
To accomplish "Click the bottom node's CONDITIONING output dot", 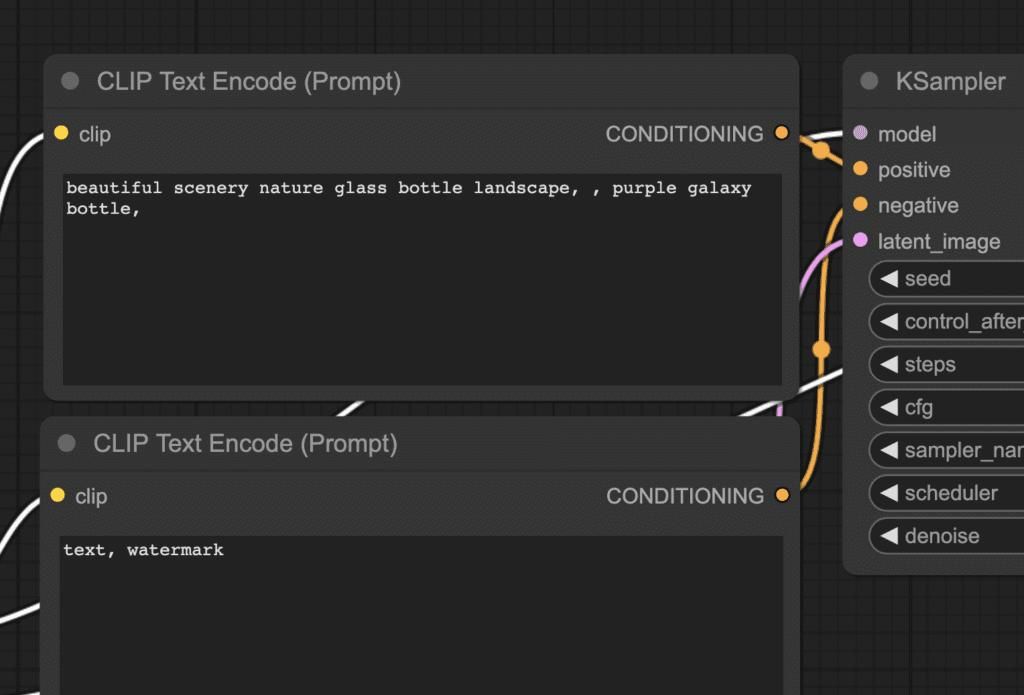I will [781, 495].
